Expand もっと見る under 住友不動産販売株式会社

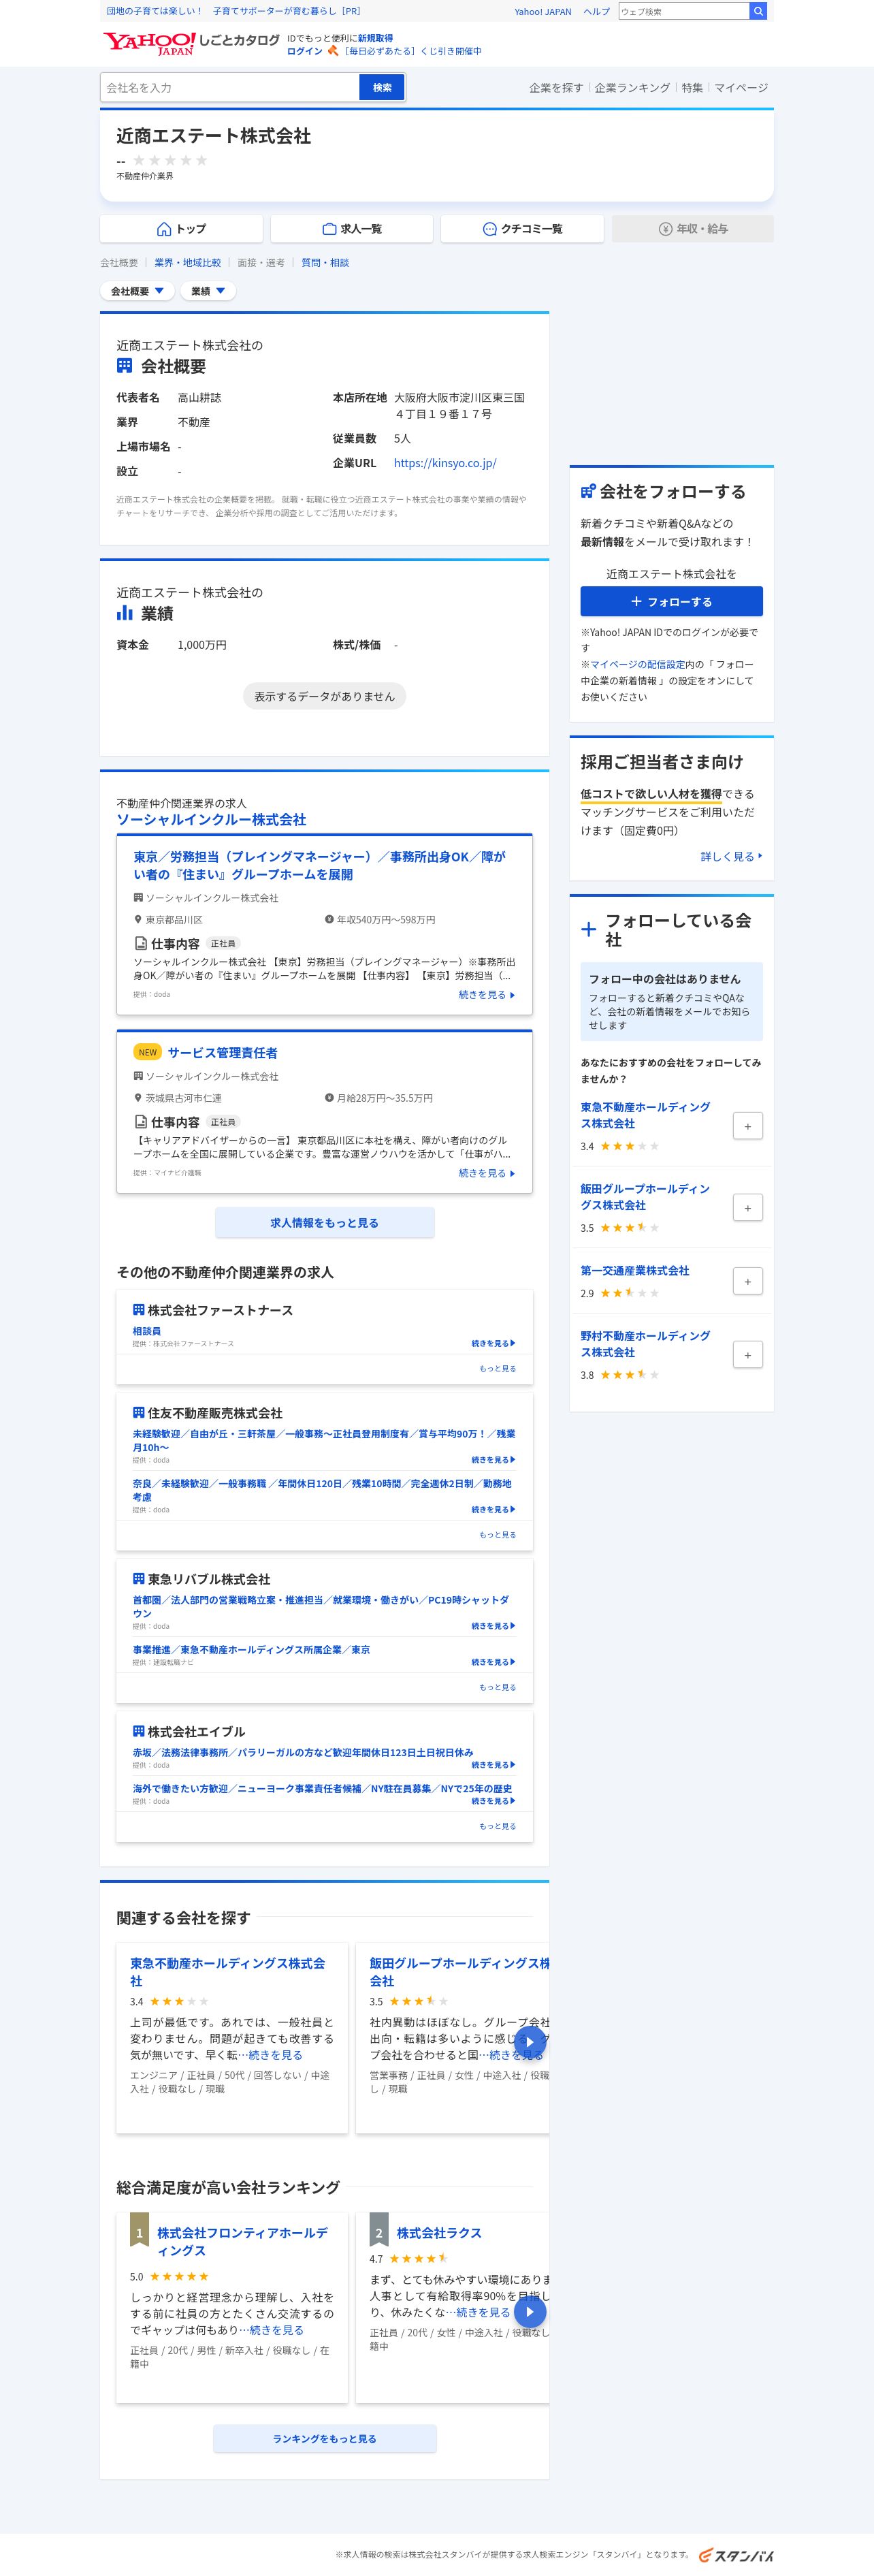point(497,1535)
